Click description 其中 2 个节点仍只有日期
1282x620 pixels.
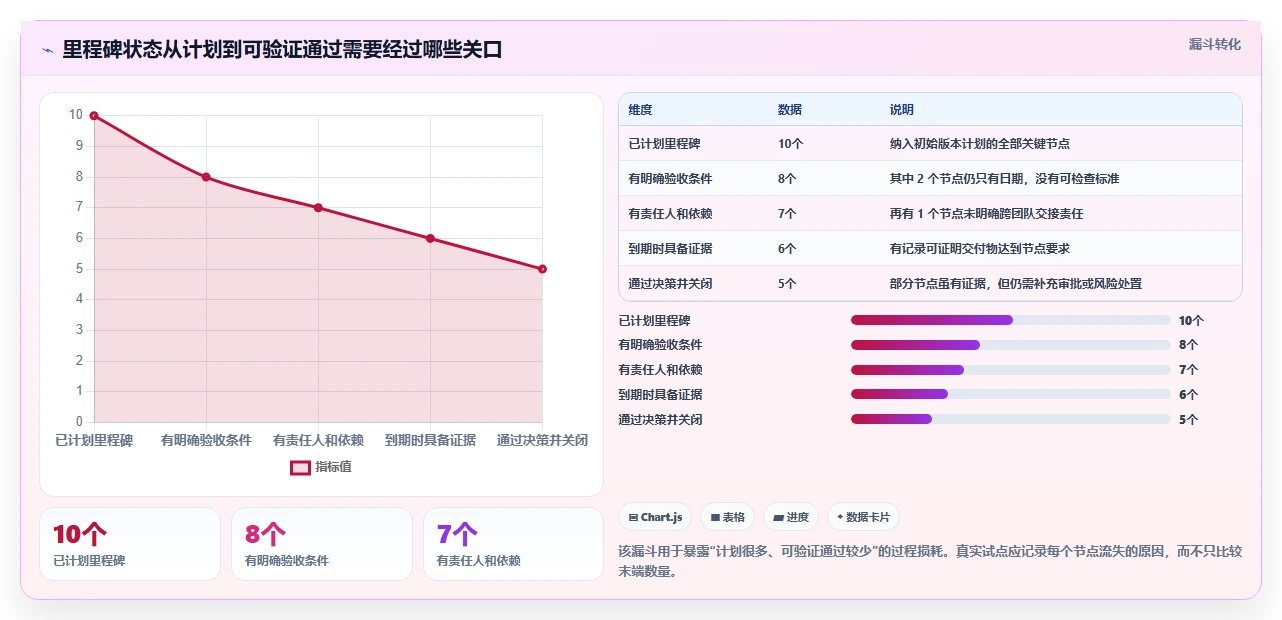pyautogui.click(x=1004, y=179)
